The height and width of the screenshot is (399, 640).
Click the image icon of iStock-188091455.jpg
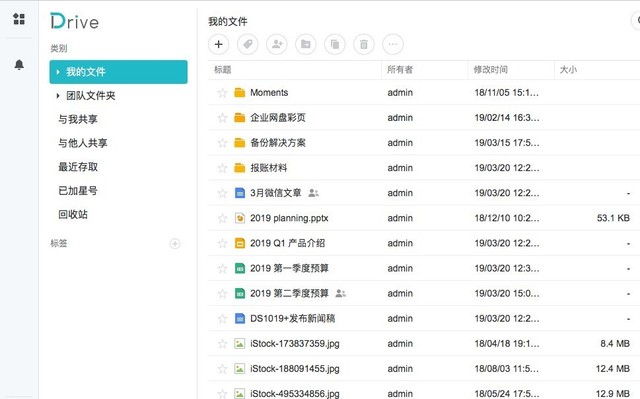[240, 368]
